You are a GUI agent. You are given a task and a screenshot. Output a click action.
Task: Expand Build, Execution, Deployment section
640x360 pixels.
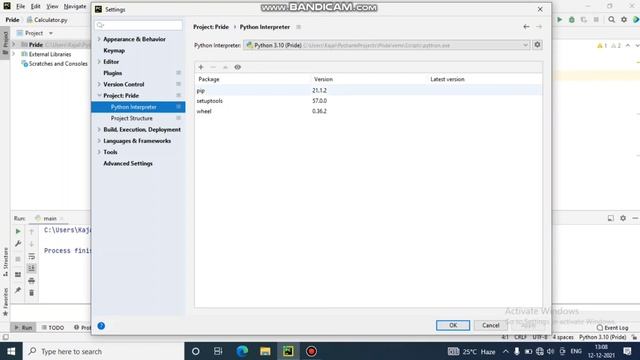point(99,129)
